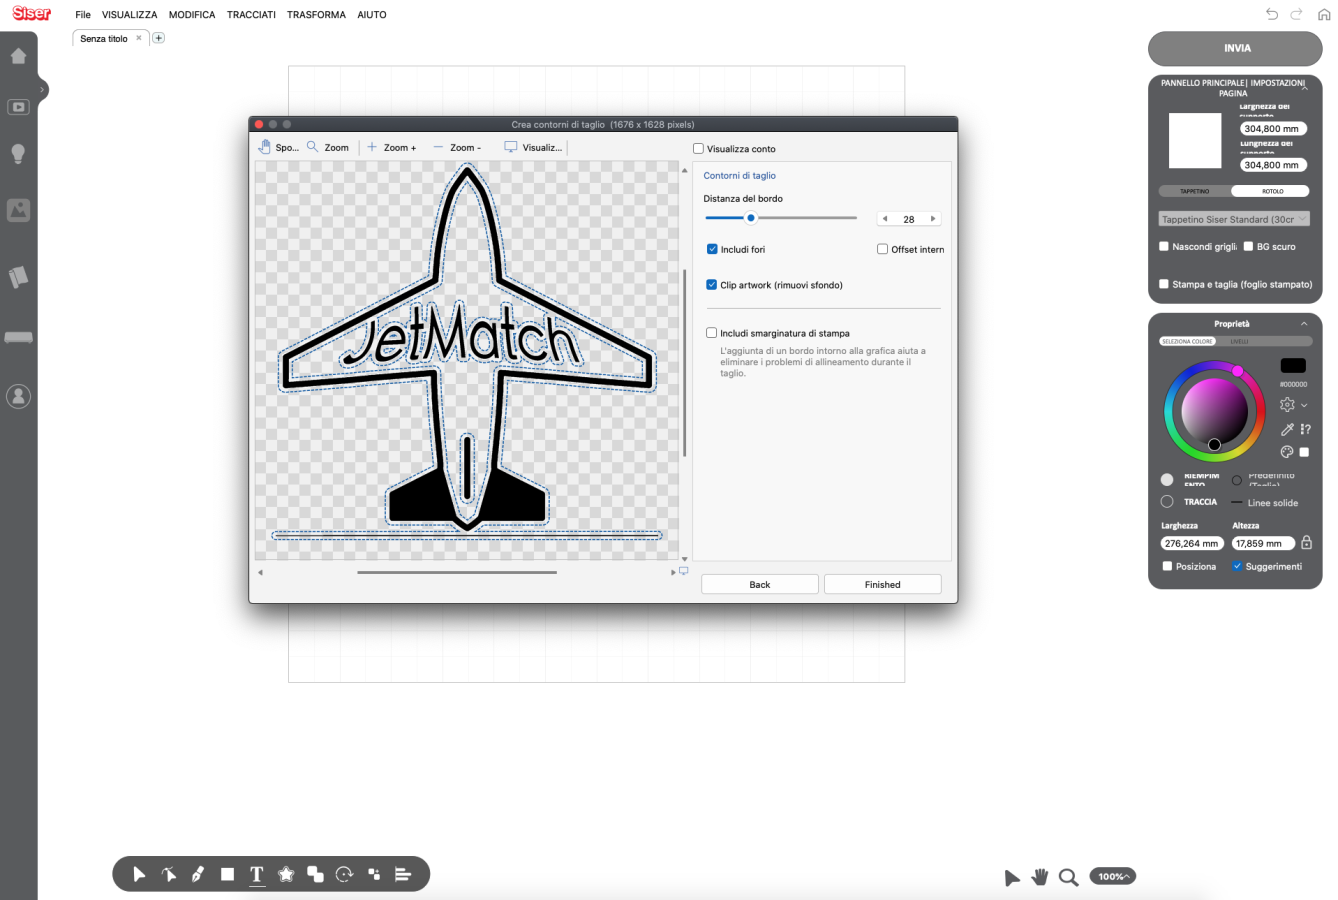Click the redo arrow at top right
This screenshot has height=900, width=1338.
[1297, 14]
